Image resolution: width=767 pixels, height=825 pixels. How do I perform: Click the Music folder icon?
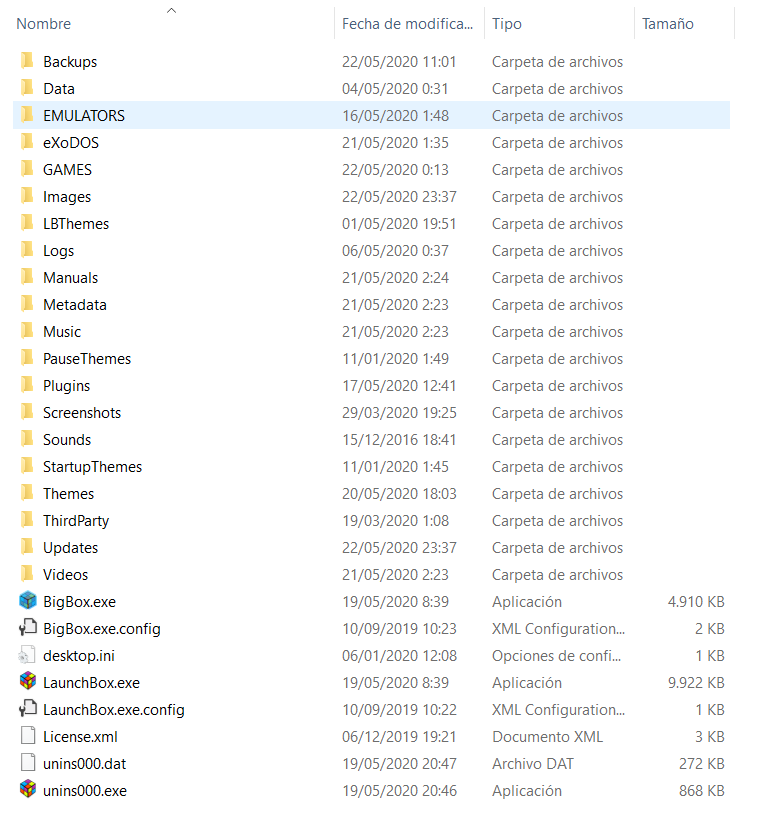[27, 330]
